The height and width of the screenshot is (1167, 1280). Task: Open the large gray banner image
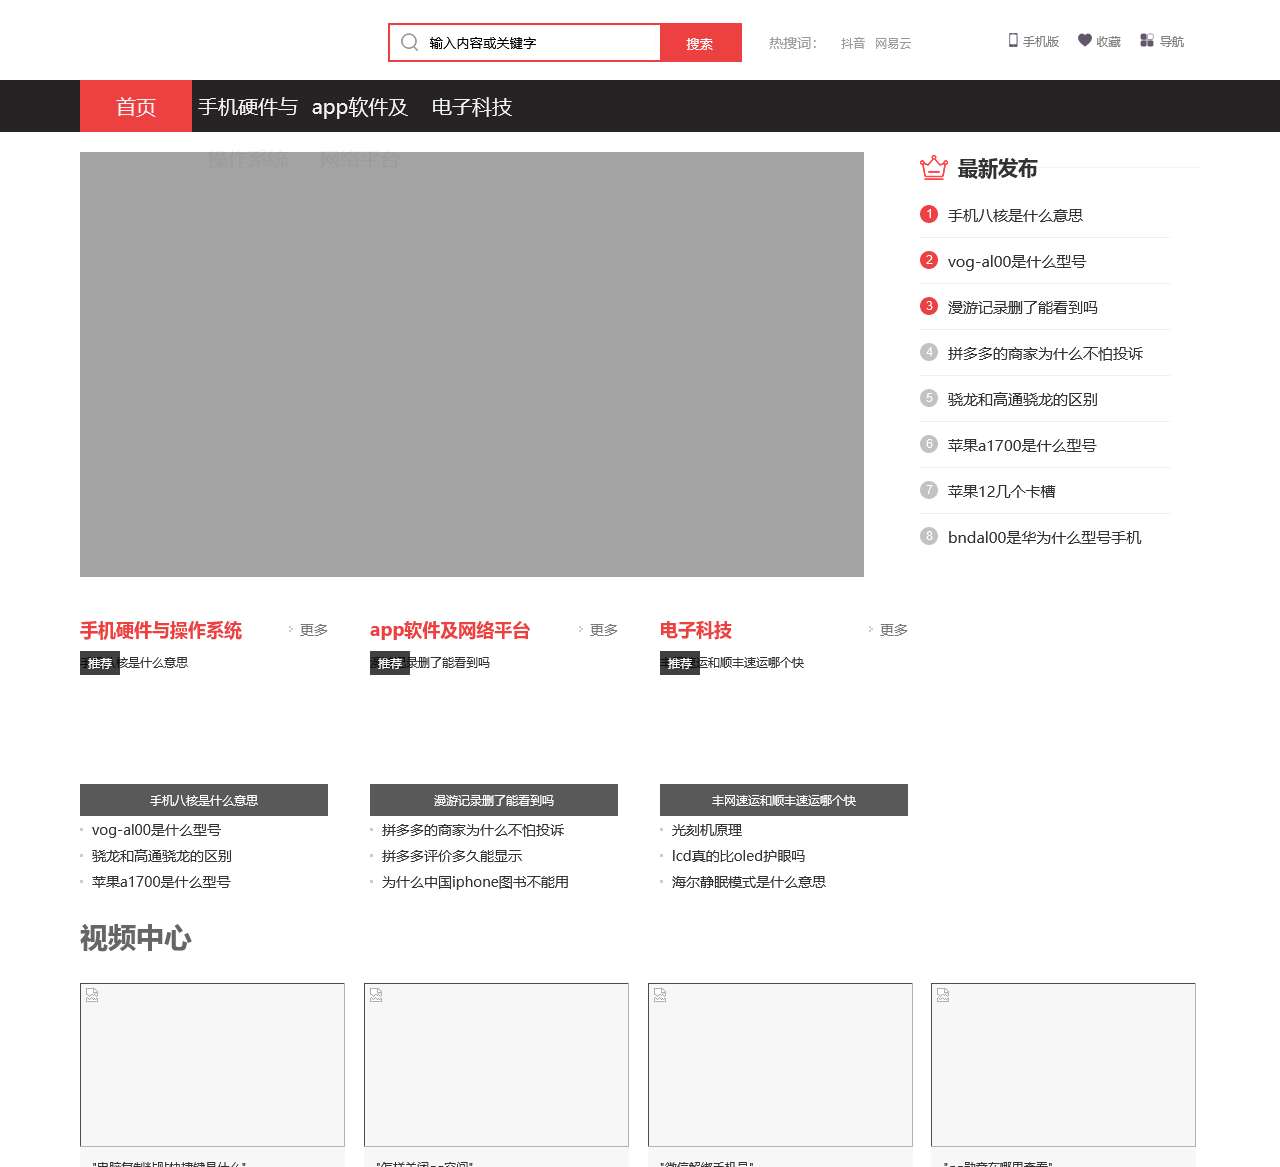(472, 364)
